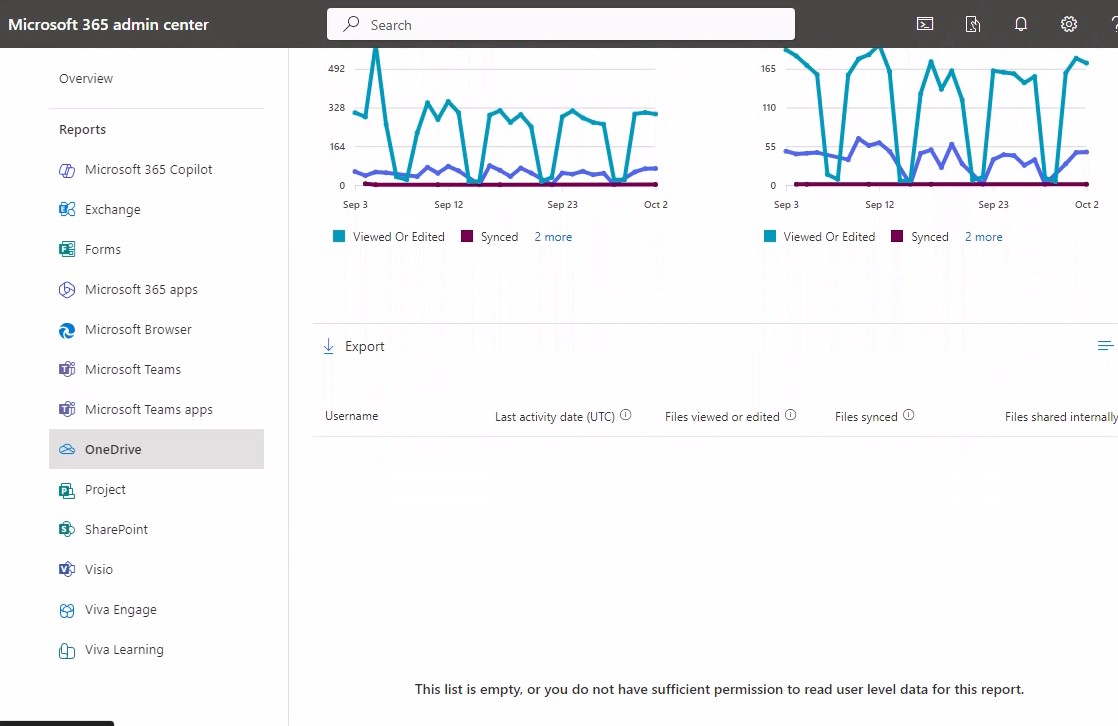Toggle Viewed Or Edited swatch in right chart
Viewport: 1118px width, 726px height.
769,236
